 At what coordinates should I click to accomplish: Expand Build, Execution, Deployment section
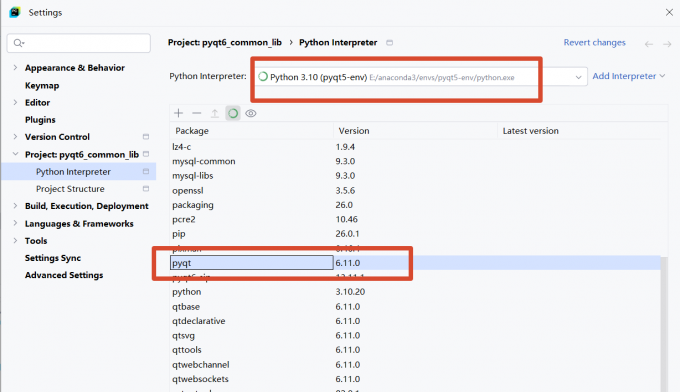[15, 206]
